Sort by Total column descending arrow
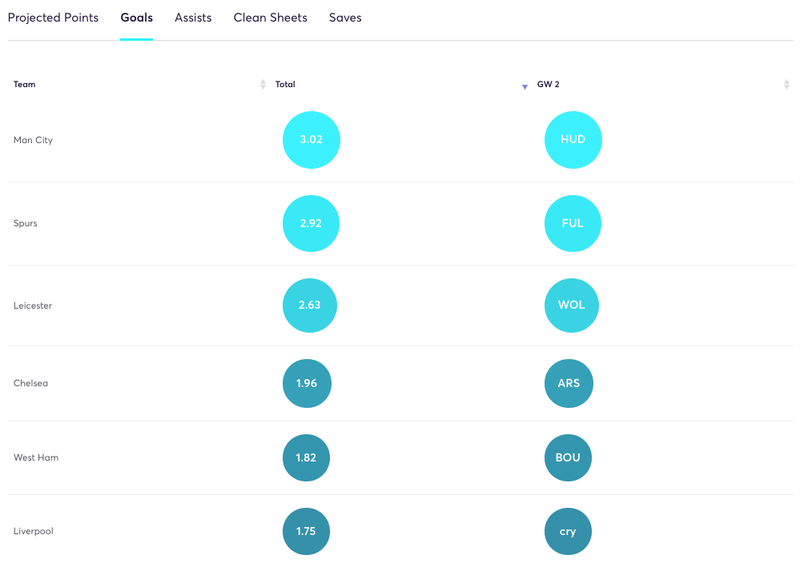The width and height of the screenshot is (800, 563). coord(524,87)
